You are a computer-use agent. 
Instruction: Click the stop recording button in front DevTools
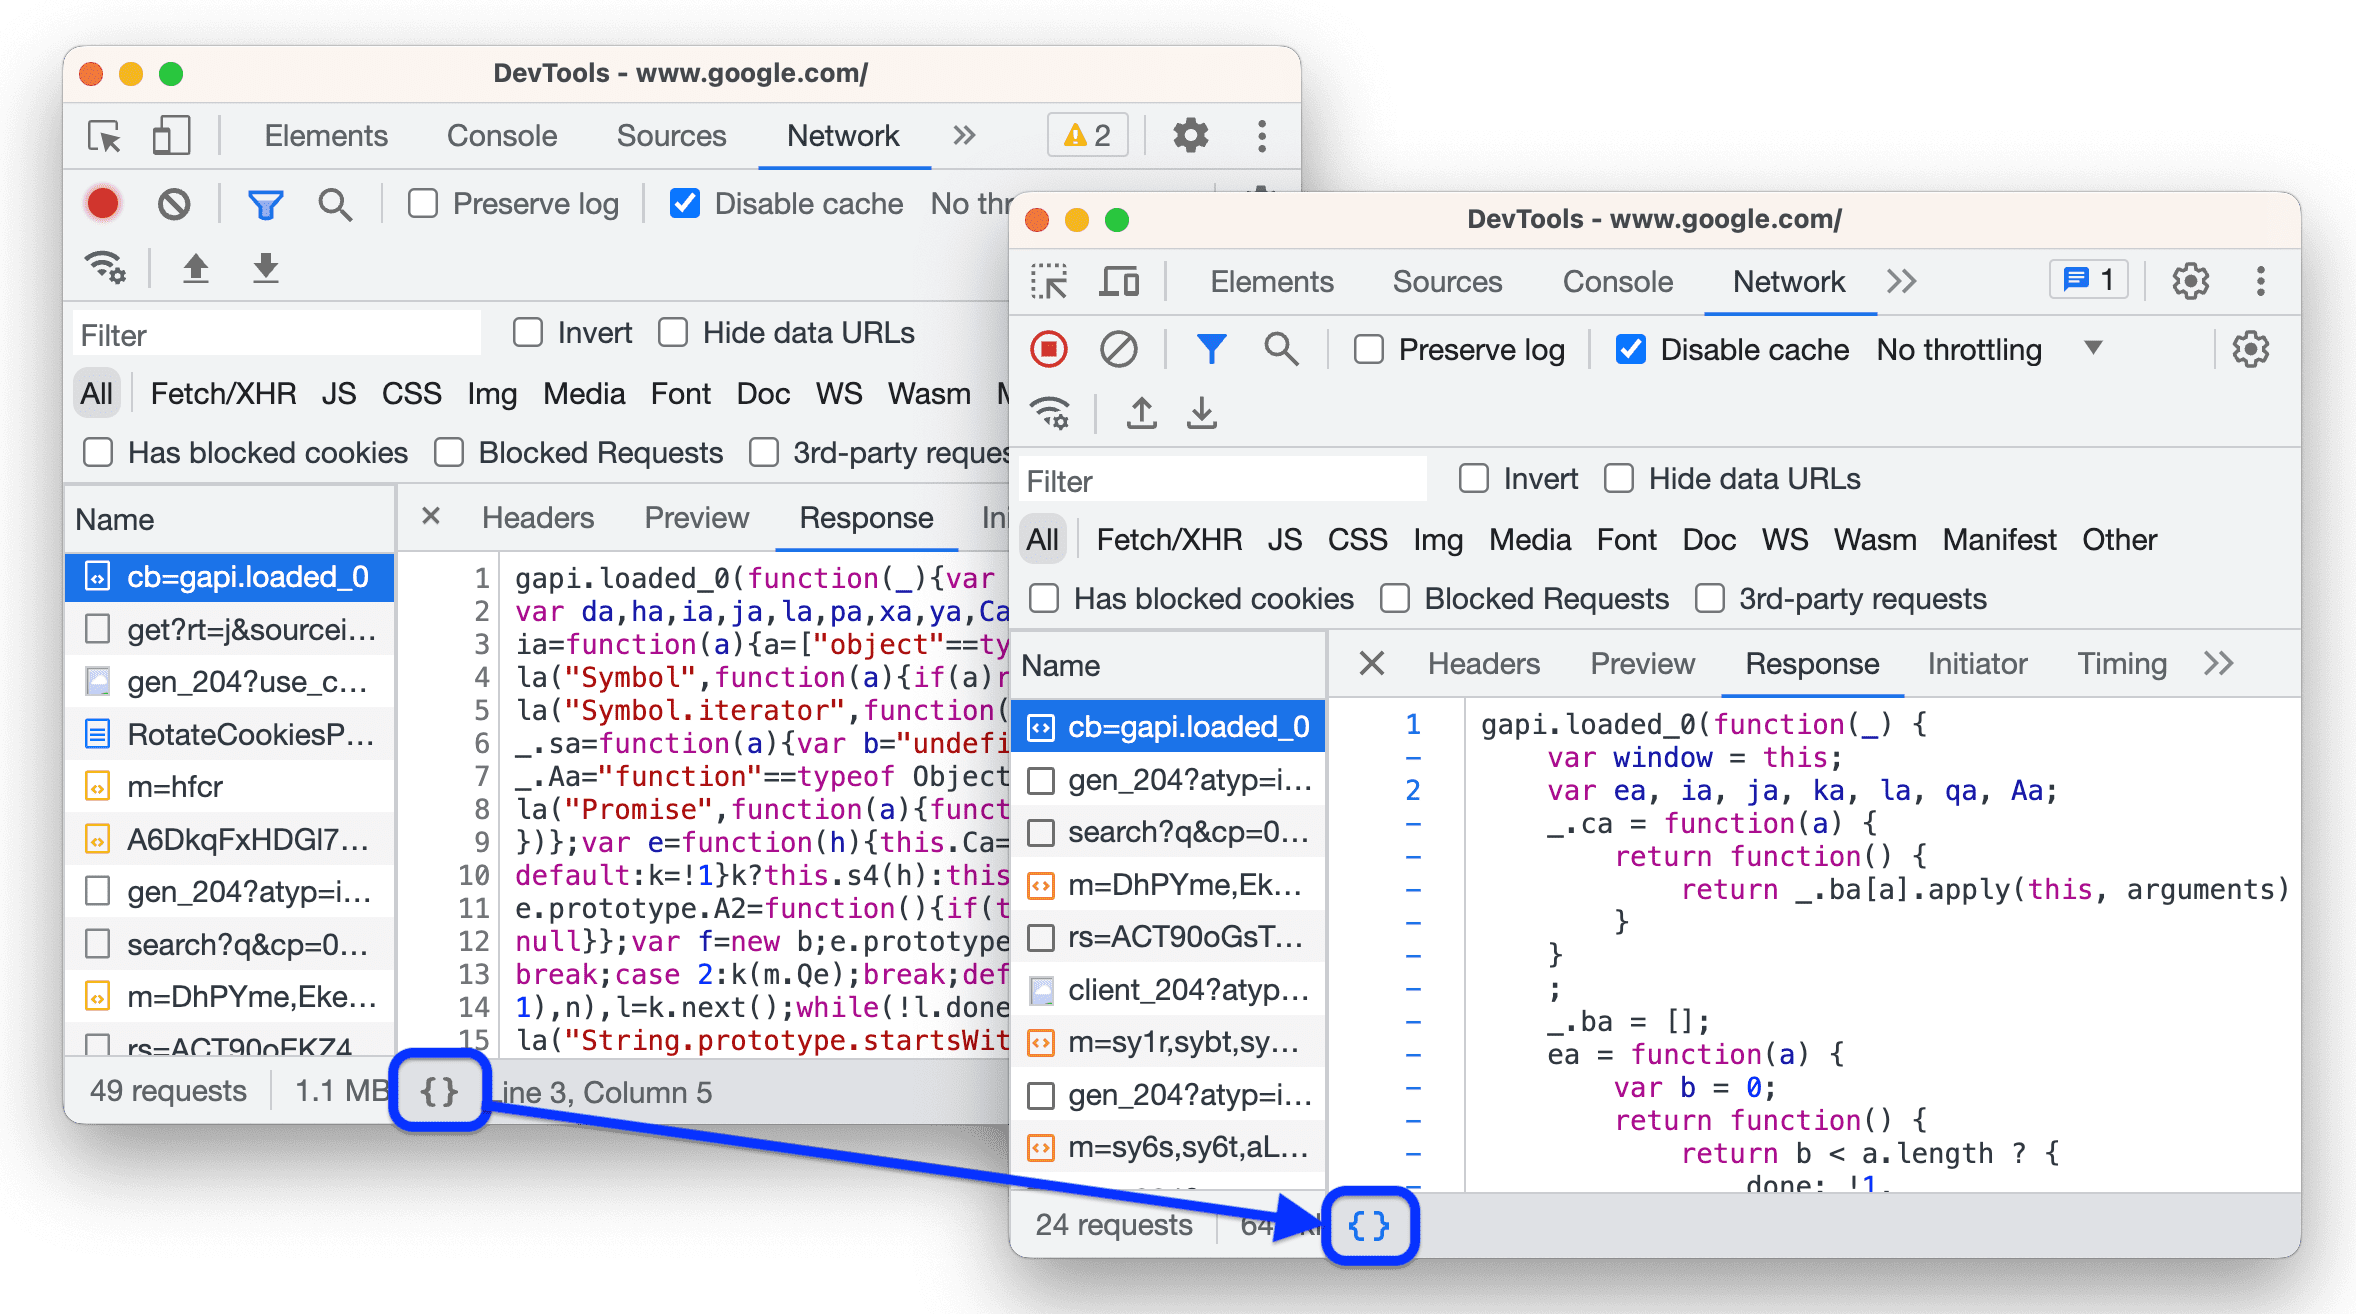click(x=1049, y=350)
